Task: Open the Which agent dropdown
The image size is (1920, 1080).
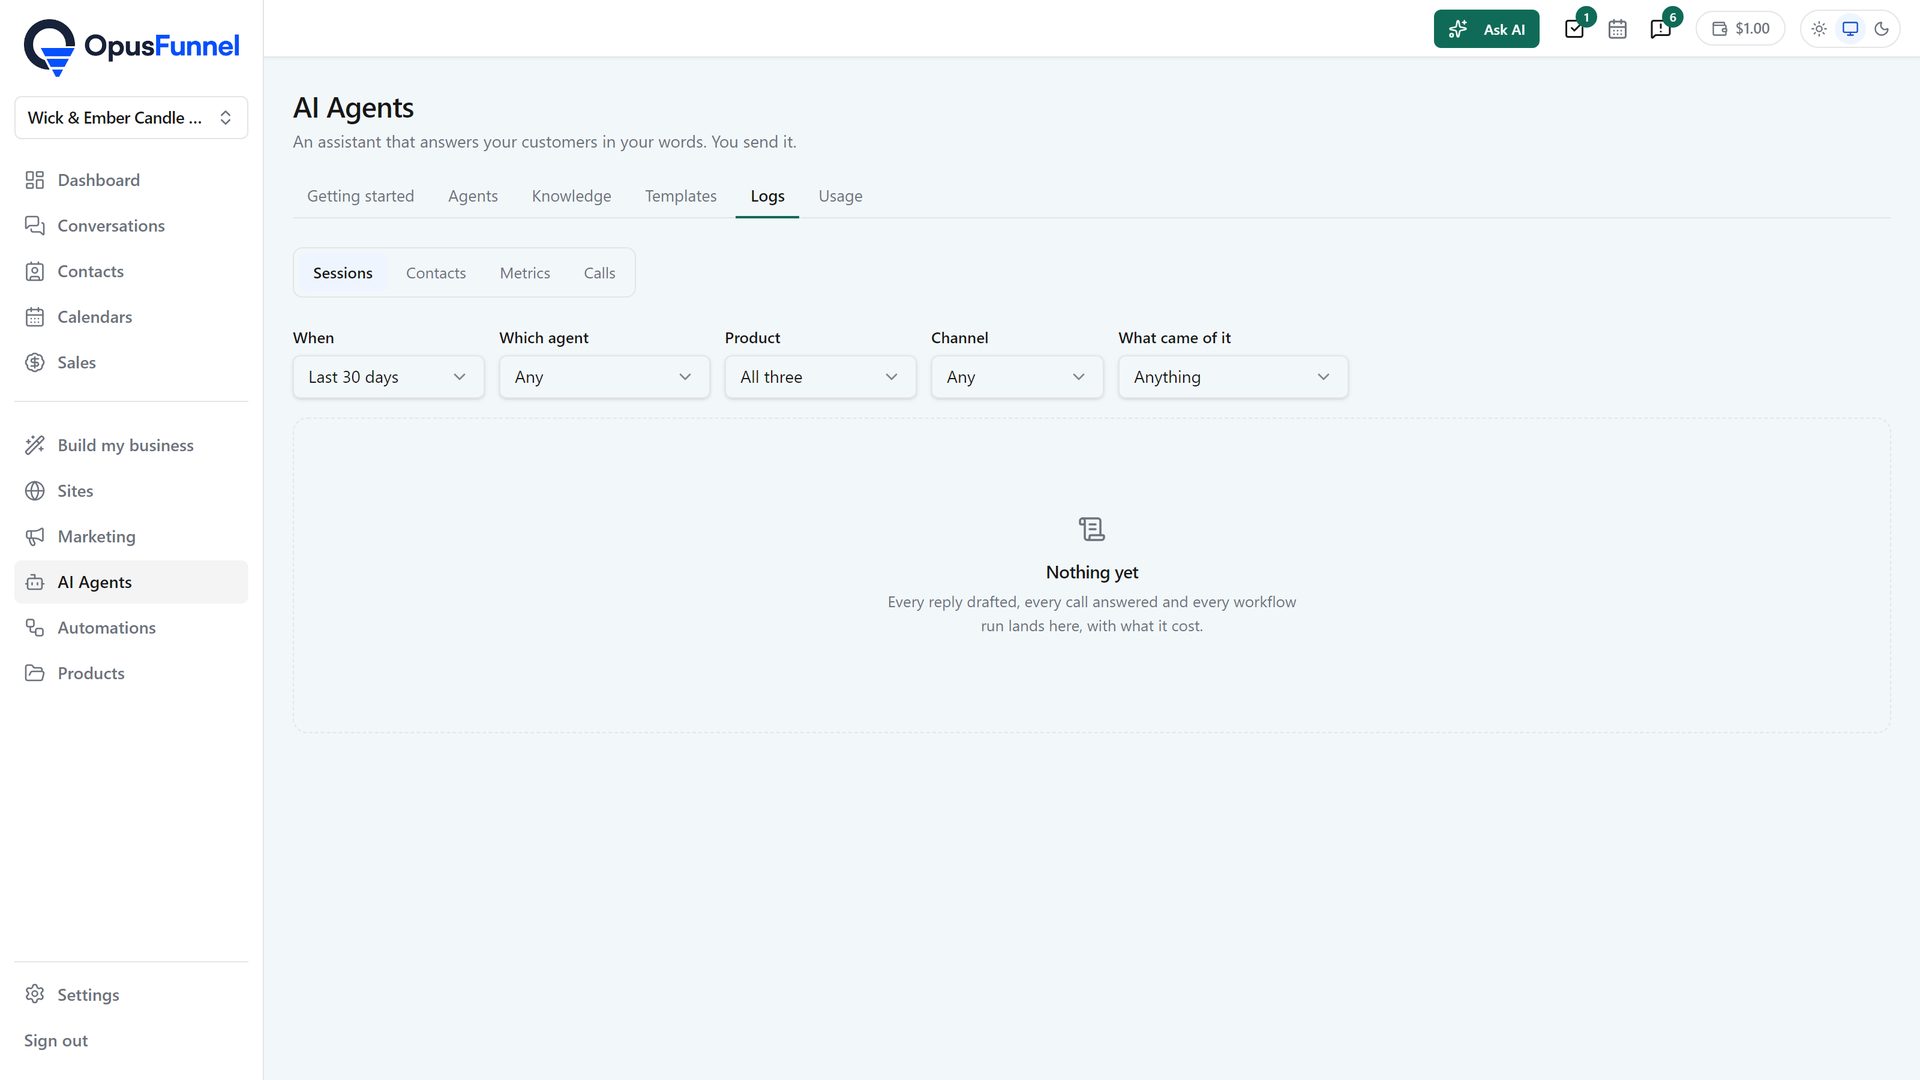Action: [x=604, y=378]
